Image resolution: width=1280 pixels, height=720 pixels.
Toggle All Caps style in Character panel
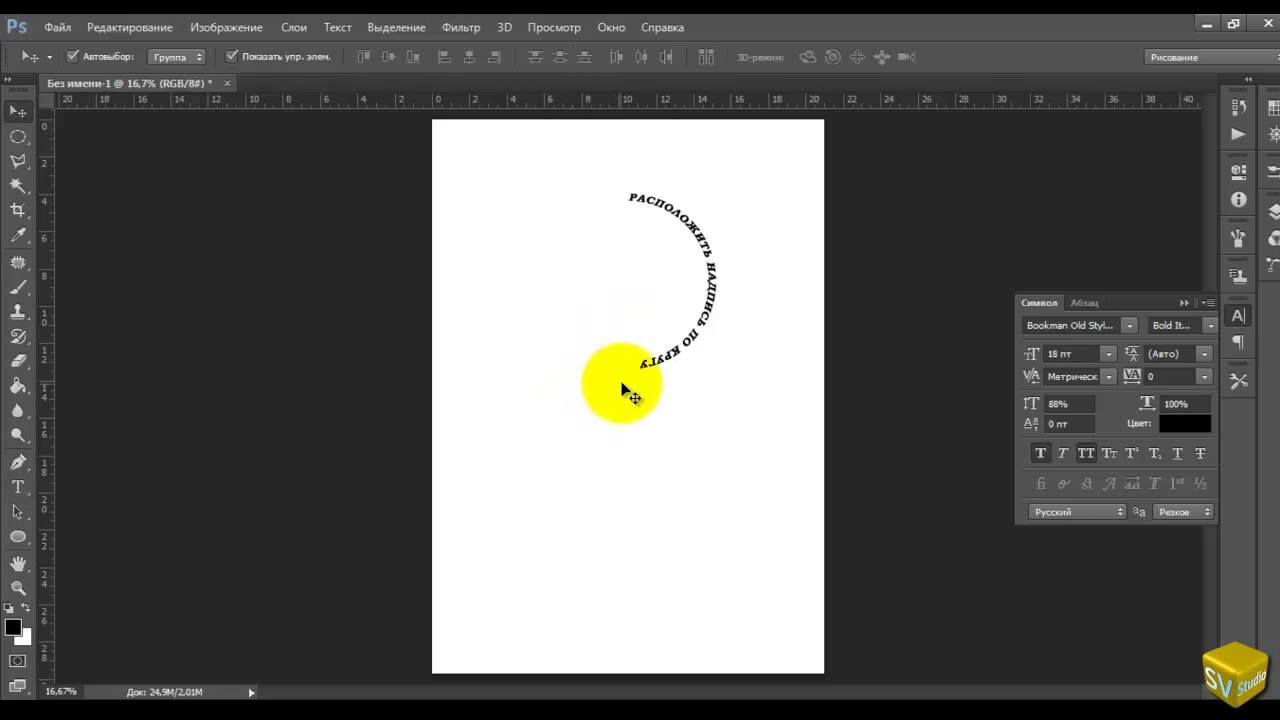tap(1086, 453)
